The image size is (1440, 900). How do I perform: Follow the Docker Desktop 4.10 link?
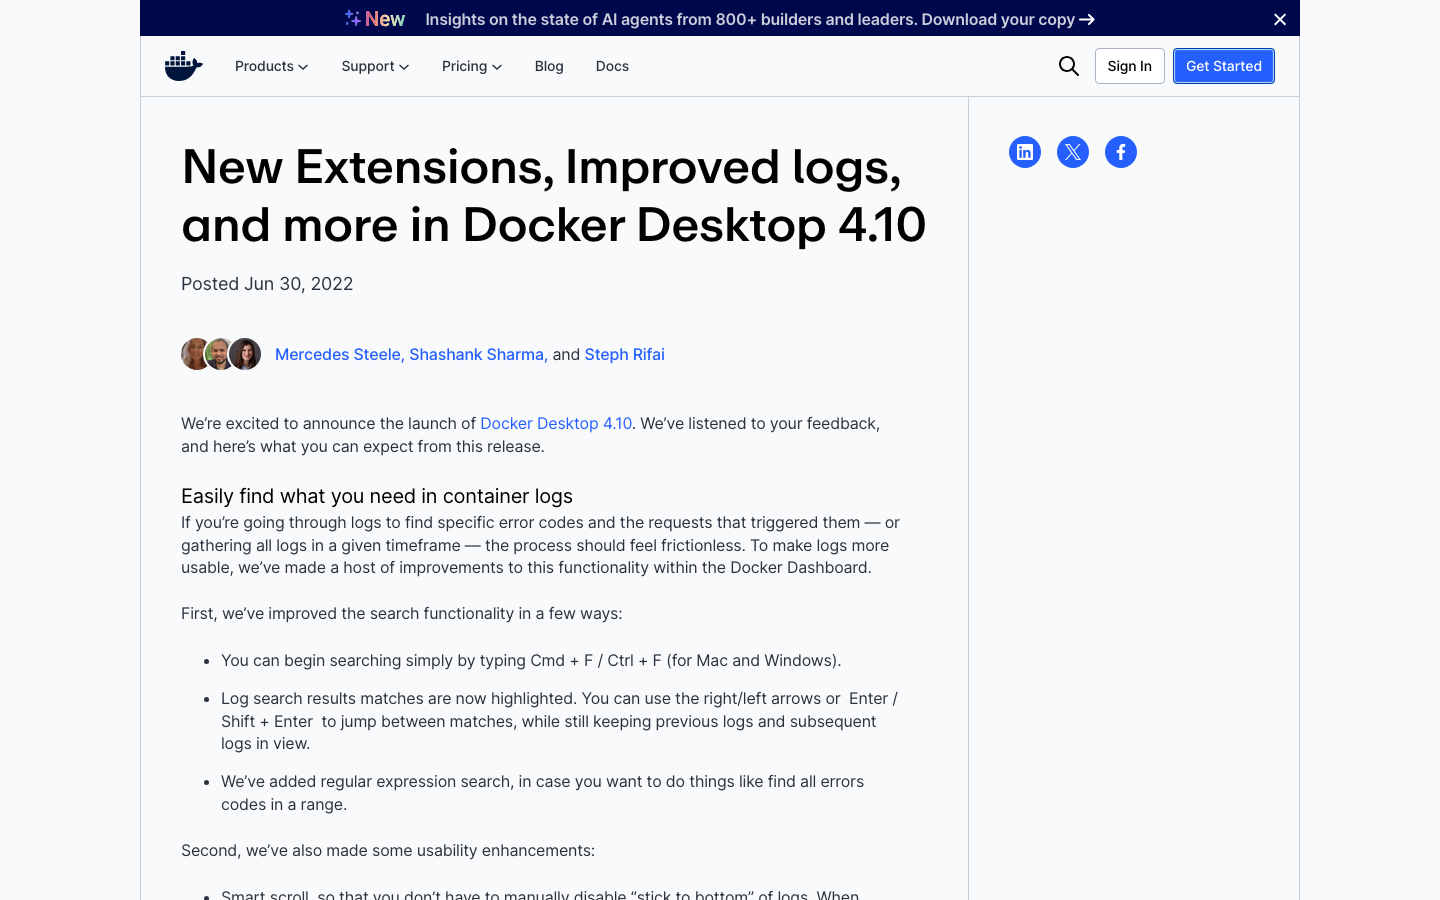(556, 423)
